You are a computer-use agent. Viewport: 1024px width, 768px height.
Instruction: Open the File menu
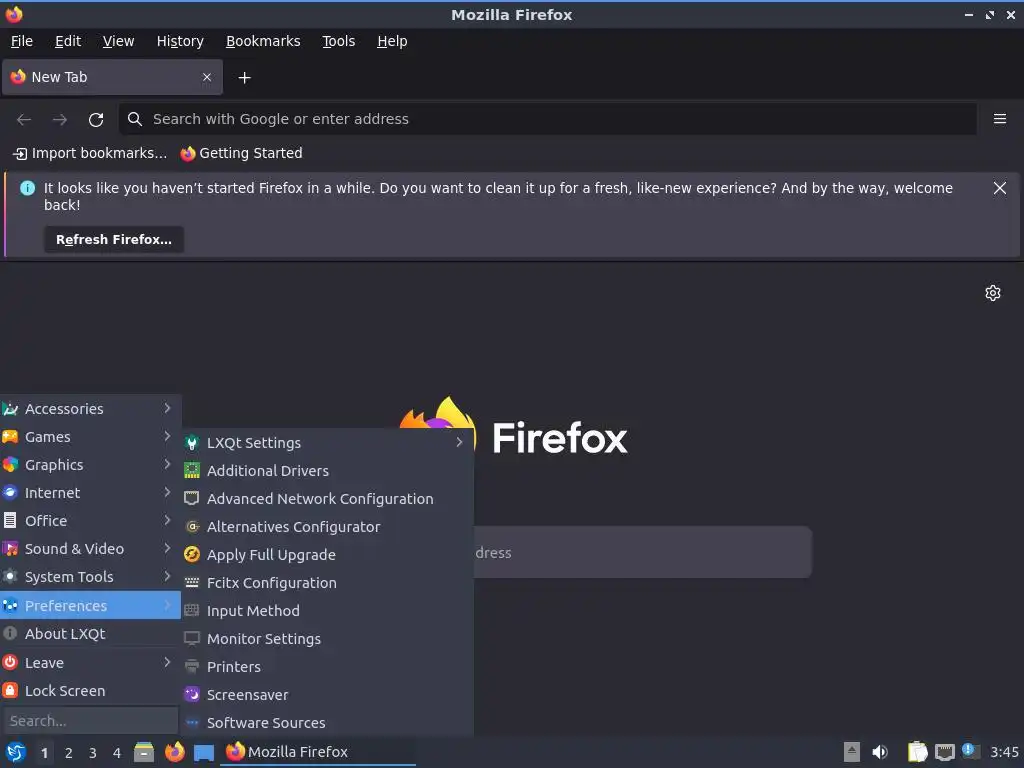pyautogui.click(x=22, y=41)
